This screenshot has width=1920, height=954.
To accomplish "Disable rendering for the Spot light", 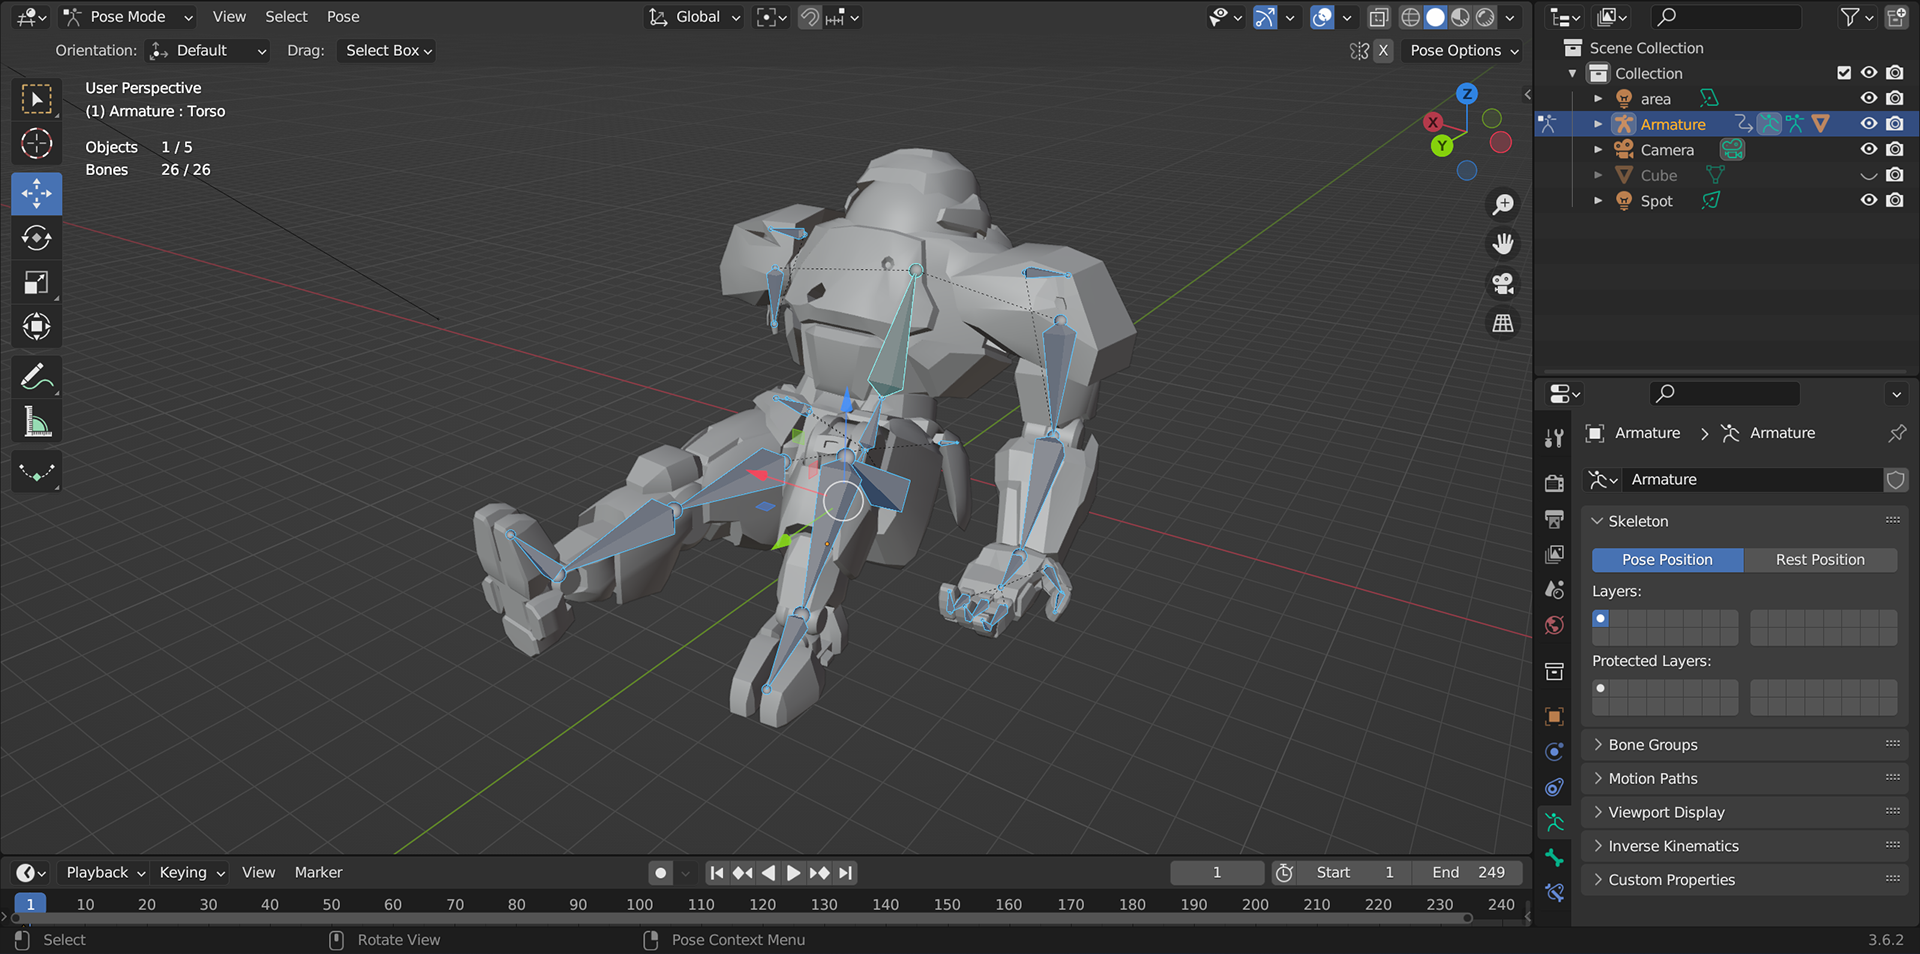I will 1895,200.
